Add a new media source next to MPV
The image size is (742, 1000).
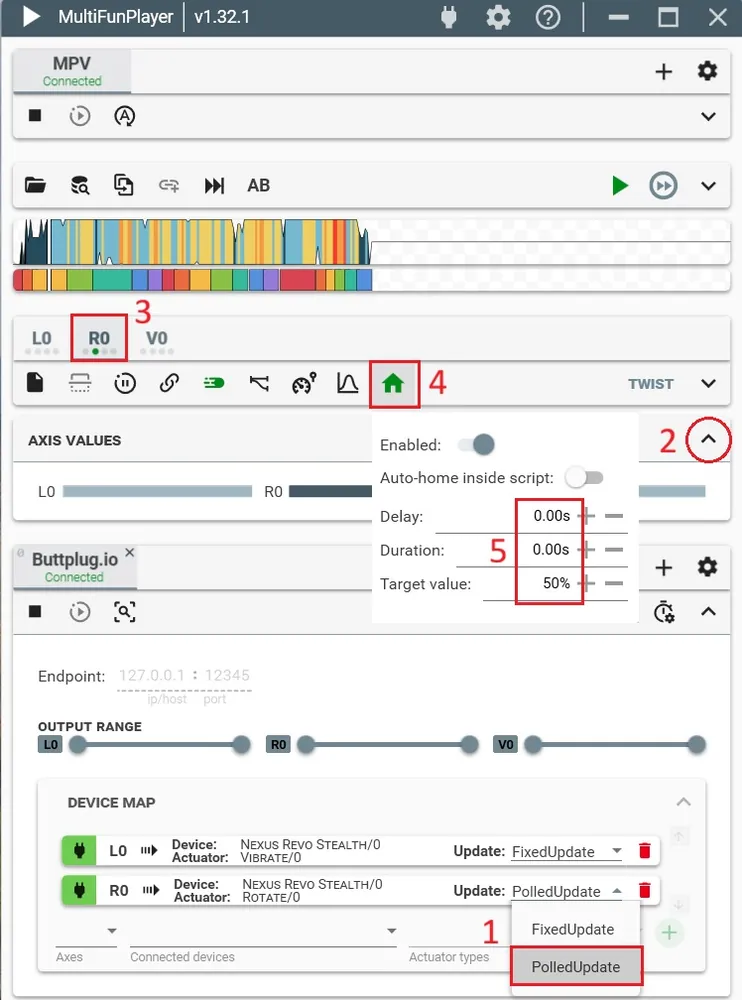(x=664, y=71)
